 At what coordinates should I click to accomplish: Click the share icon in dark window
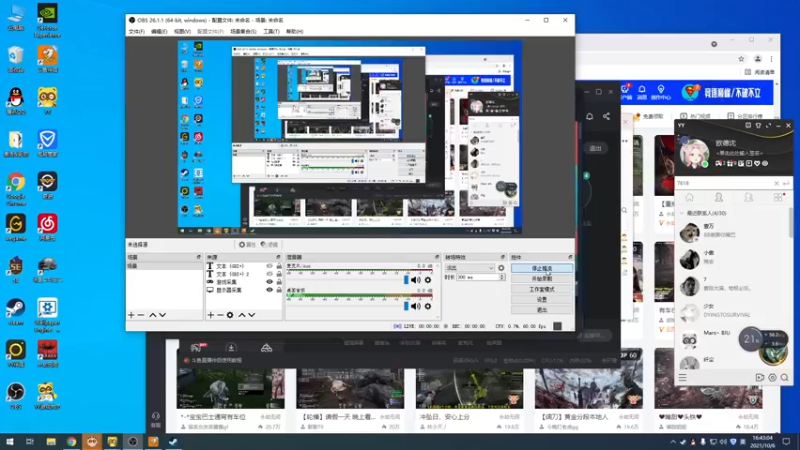(x=606, y=116)
